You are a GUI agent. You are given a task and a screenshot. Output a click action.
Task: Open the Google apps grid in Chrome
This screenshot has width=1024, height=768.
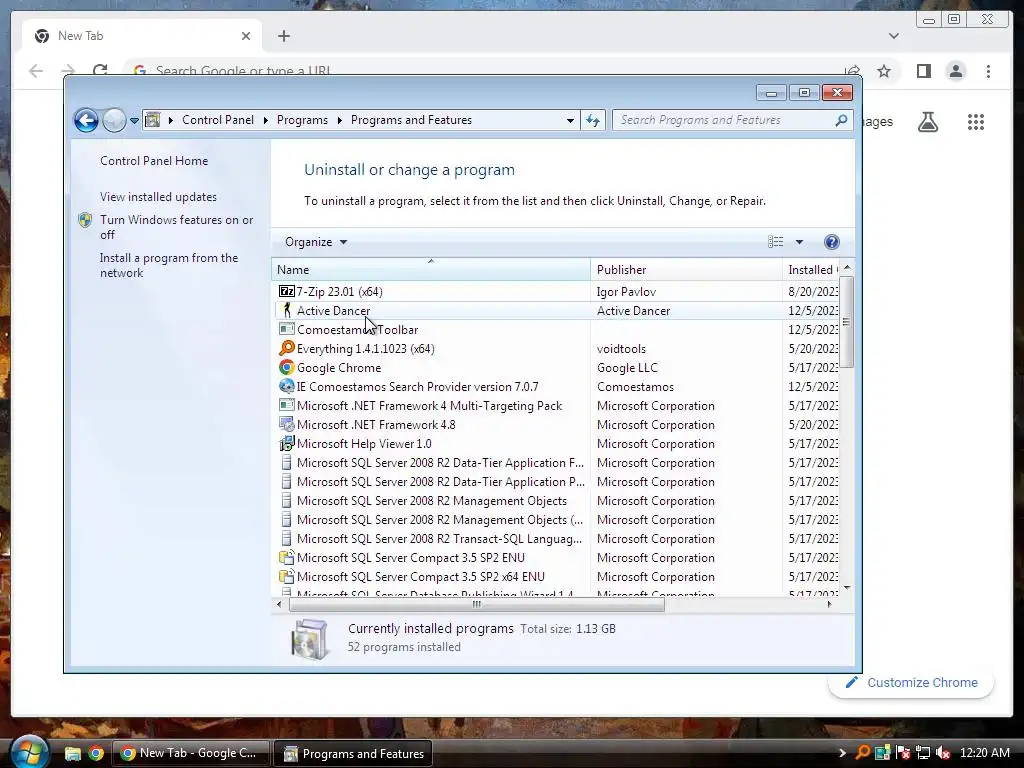976,121
